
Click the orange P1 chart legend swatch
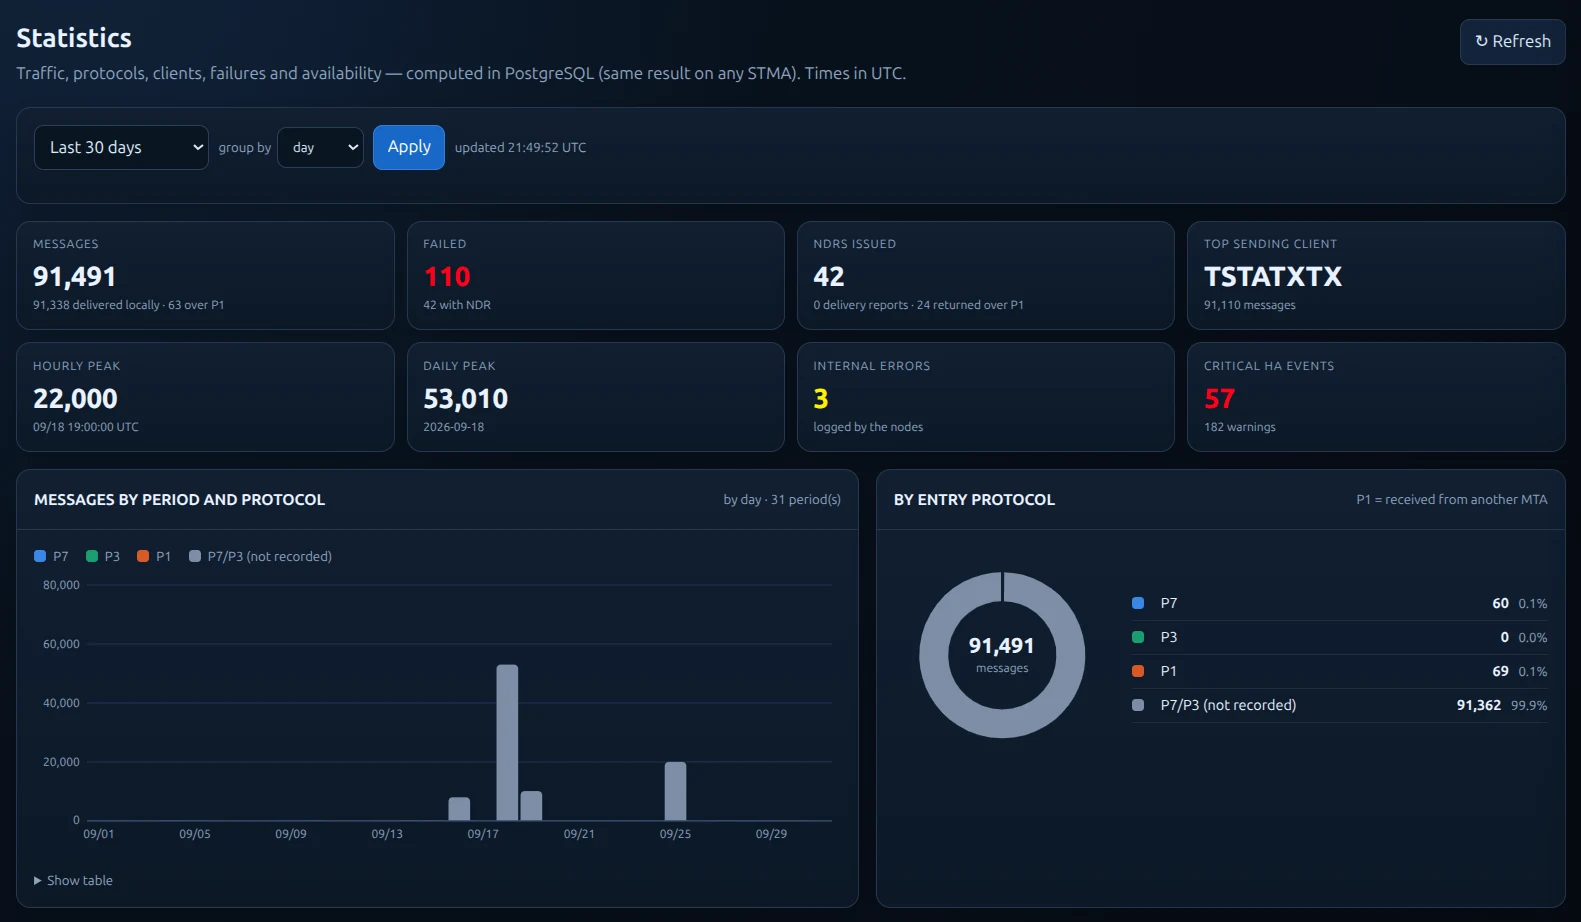143,556
